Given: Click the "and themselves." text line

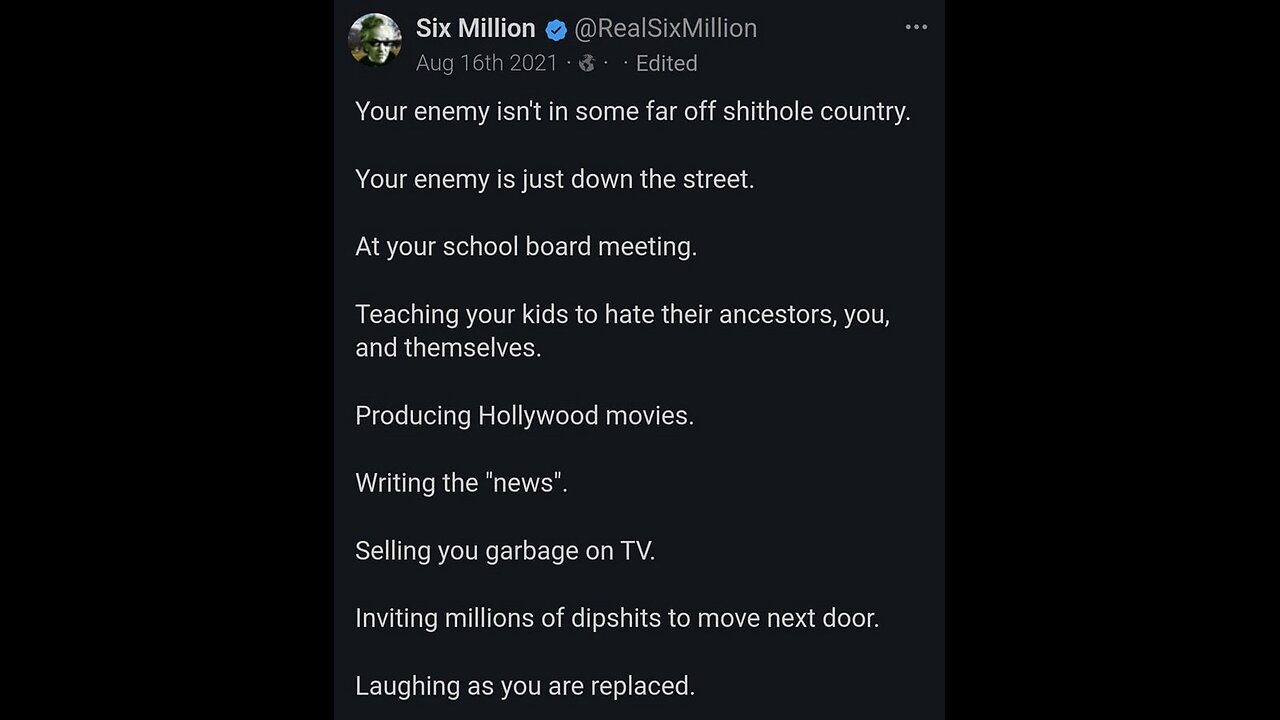Looking at the screenshot, I should [448, 348].
